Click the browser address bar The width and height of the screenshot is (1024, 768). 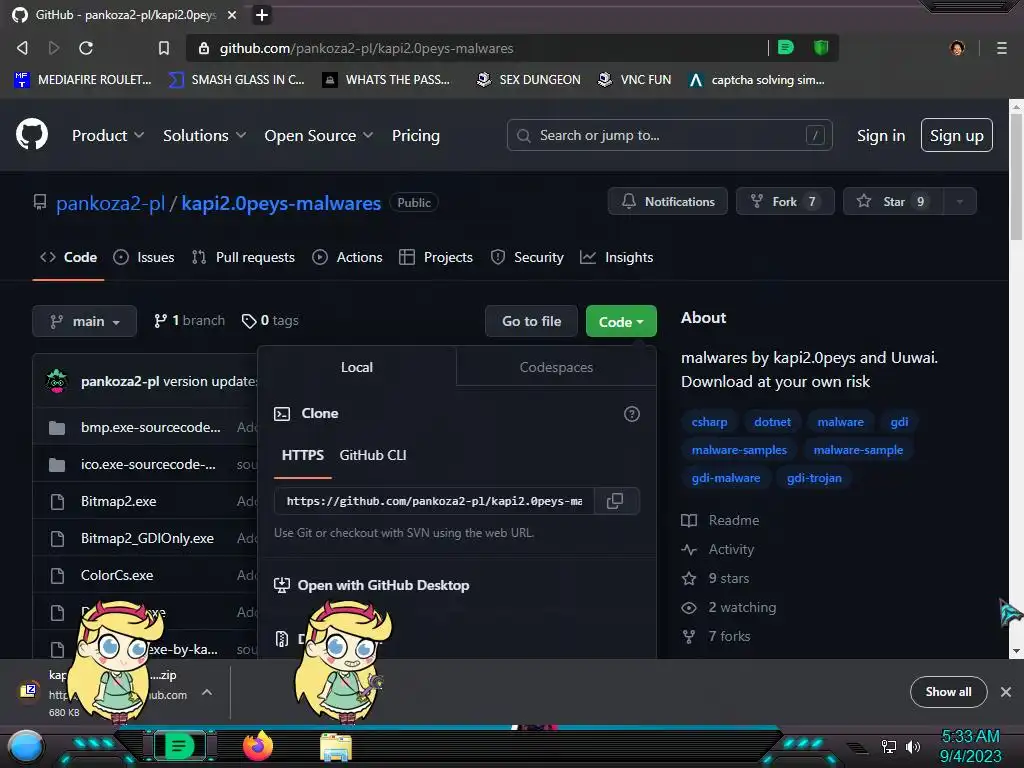pos(477,48)
